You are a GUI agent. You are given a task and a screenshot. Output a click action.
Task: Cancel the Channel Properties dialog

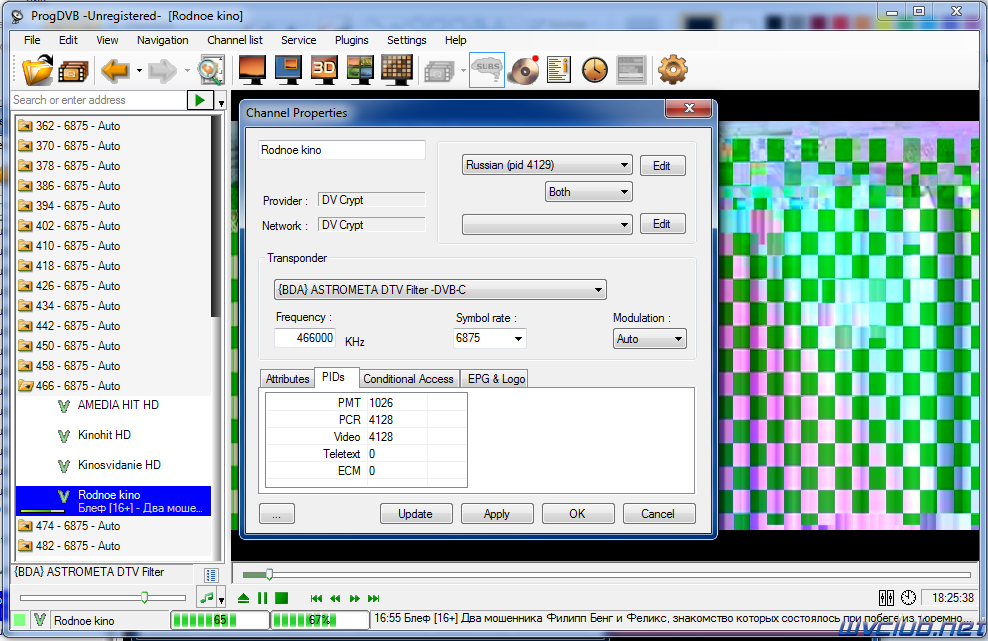(x=658, y=514)
